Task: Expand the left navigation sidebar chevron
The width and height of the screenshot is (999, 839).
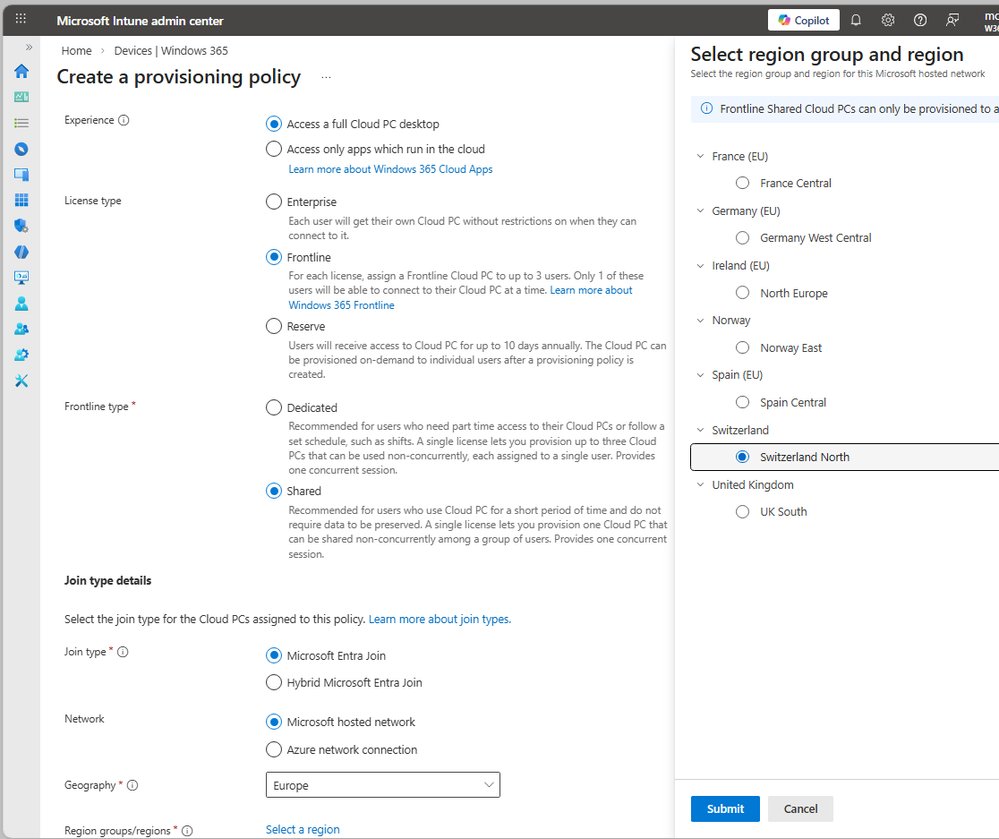Action: tap(29, 47)
